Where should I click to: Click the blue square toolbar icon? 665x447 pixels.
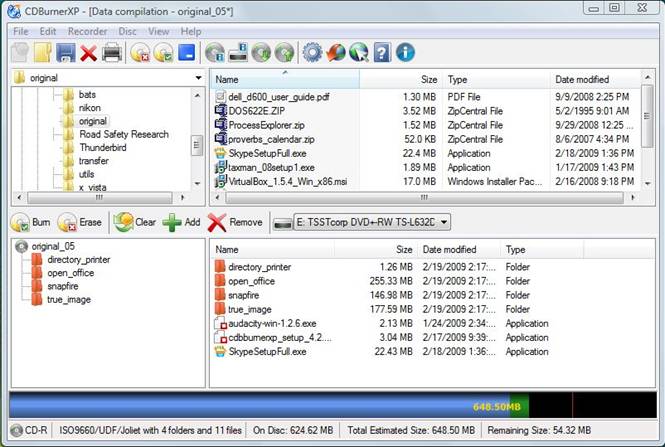[x=187, y=53]
